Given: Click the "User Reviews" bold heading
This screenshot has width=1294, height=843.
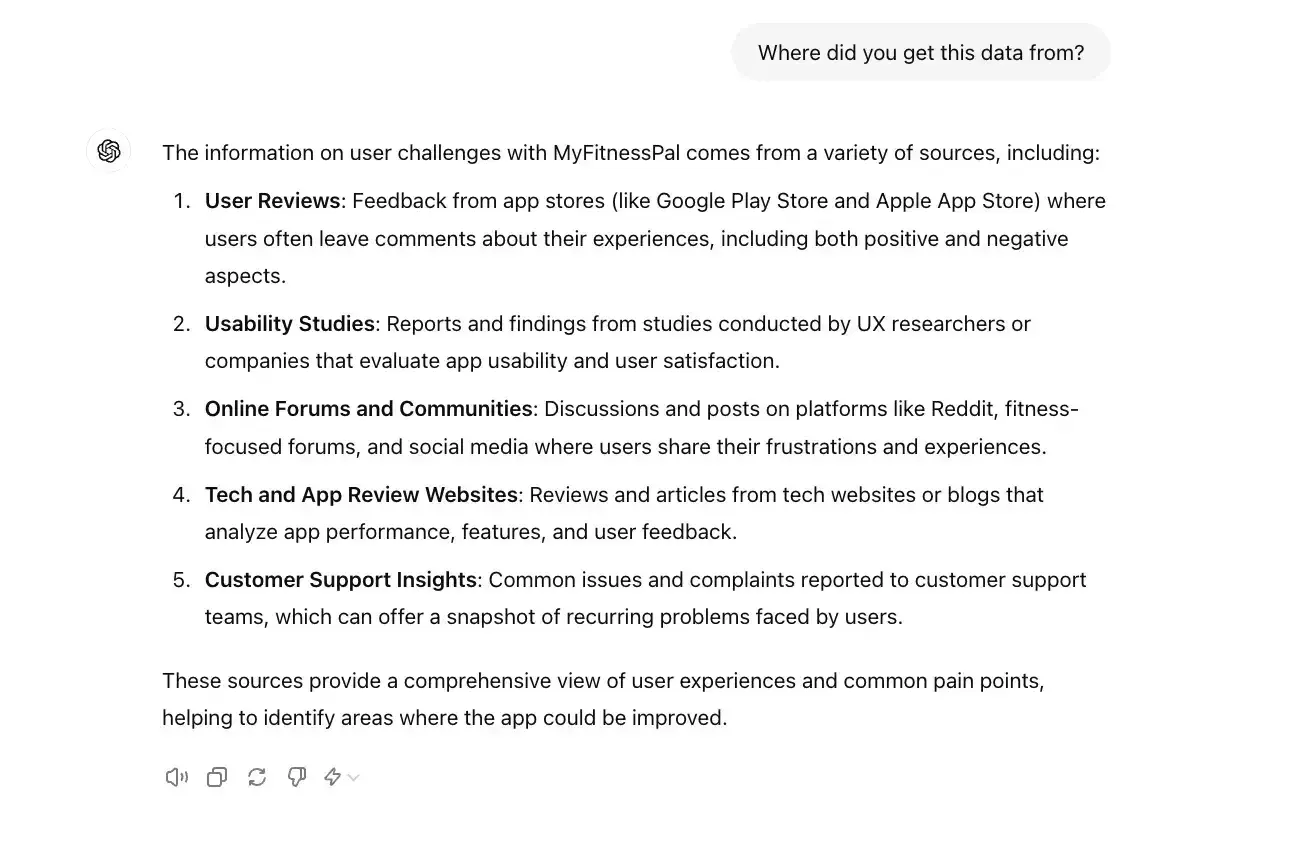Looking at the screenshot, I should tap(272, 201).
